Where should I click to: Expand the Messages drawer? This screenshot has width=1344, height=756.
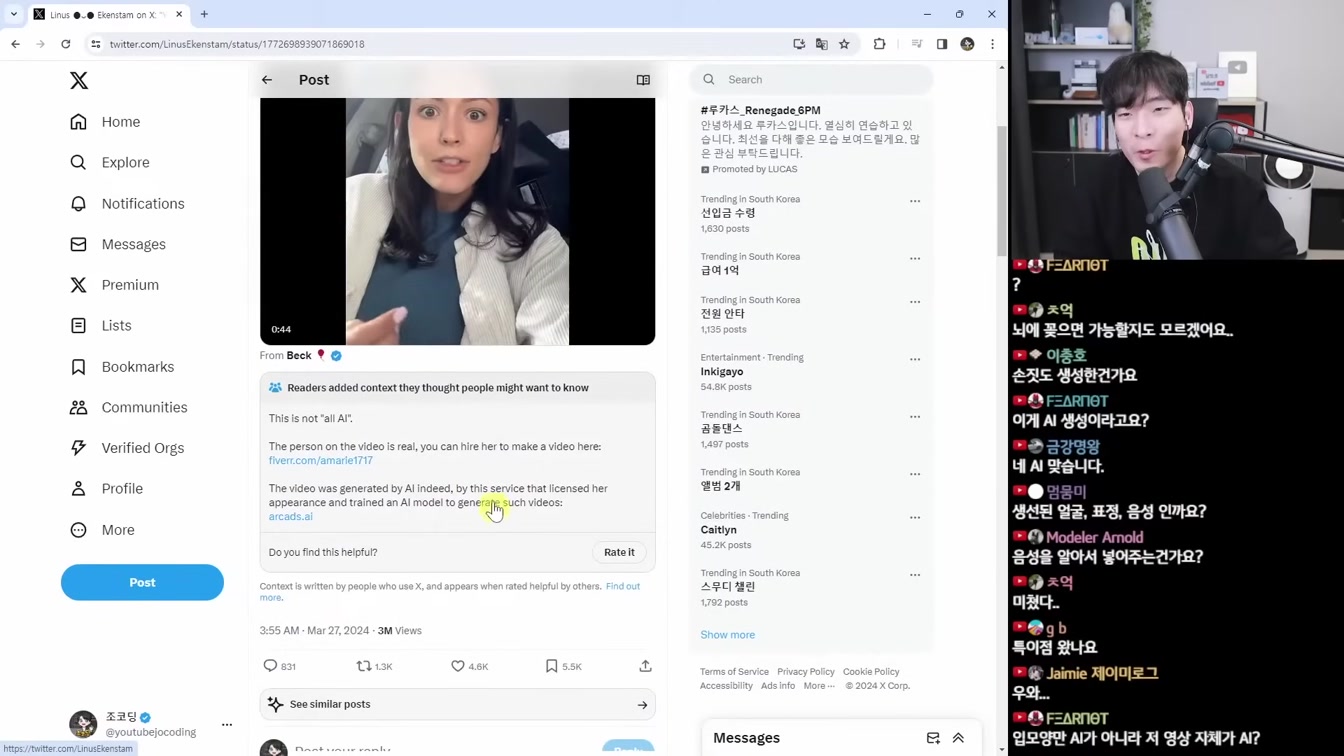coord(958,738)
